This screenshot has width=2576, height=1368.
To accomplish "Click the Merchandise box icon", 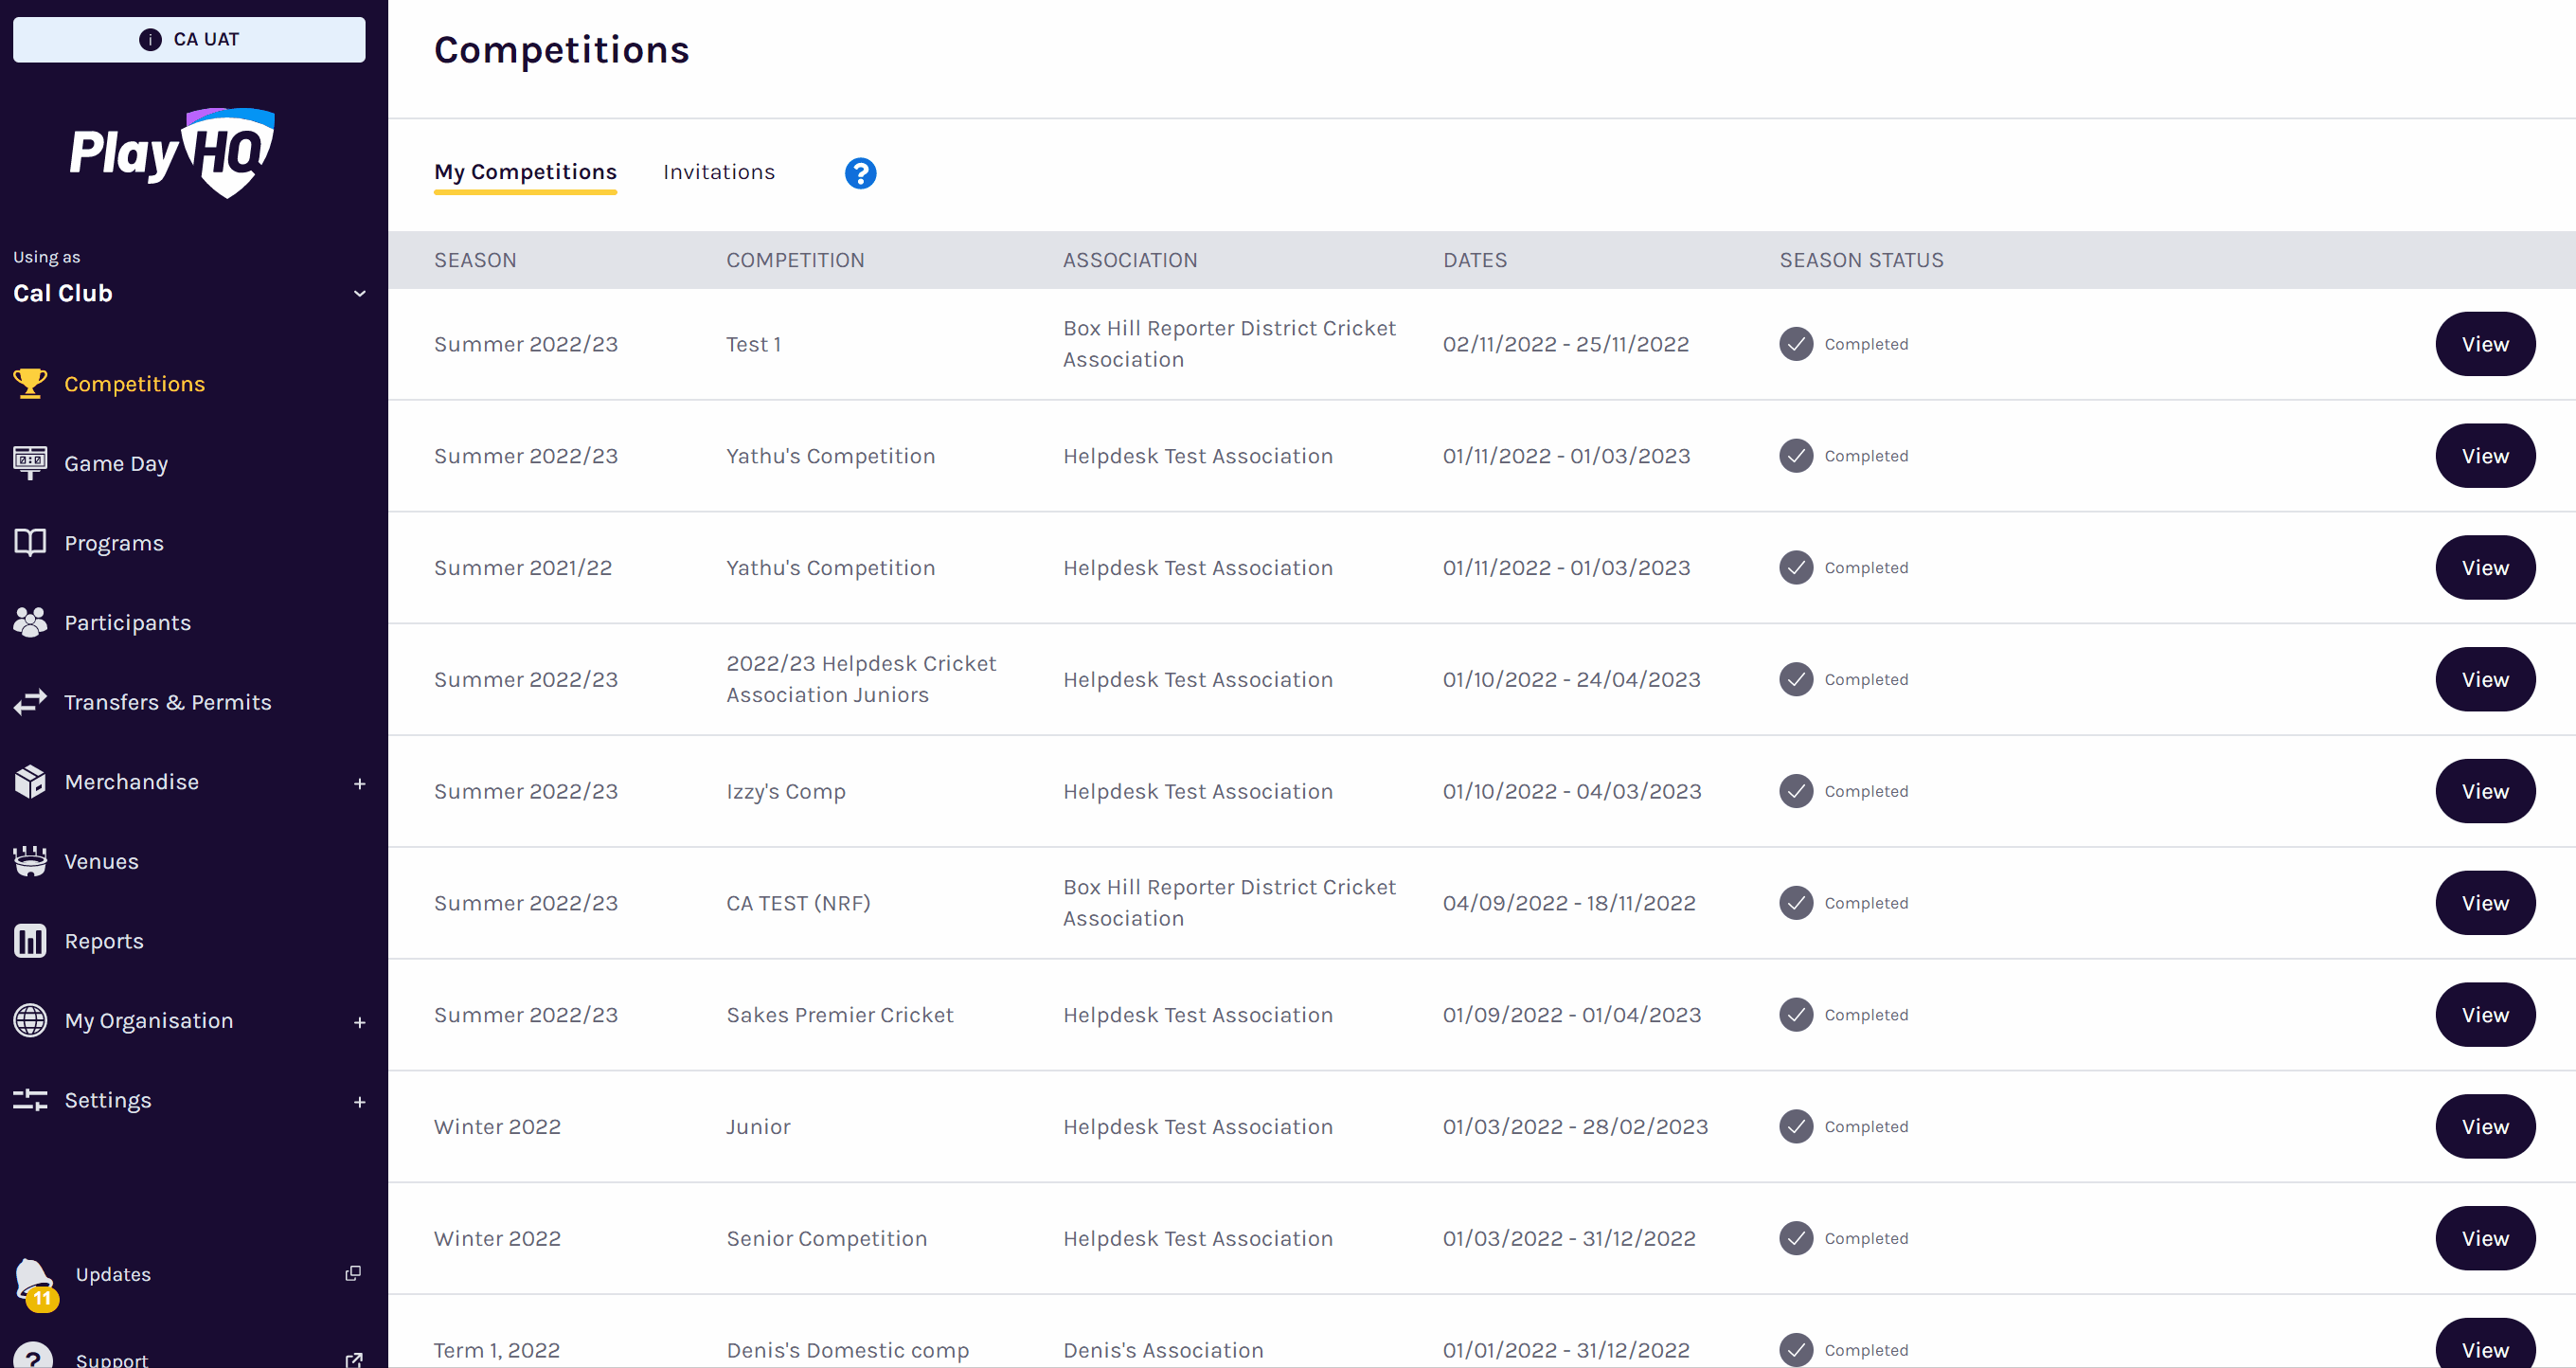I will point(30,781).
